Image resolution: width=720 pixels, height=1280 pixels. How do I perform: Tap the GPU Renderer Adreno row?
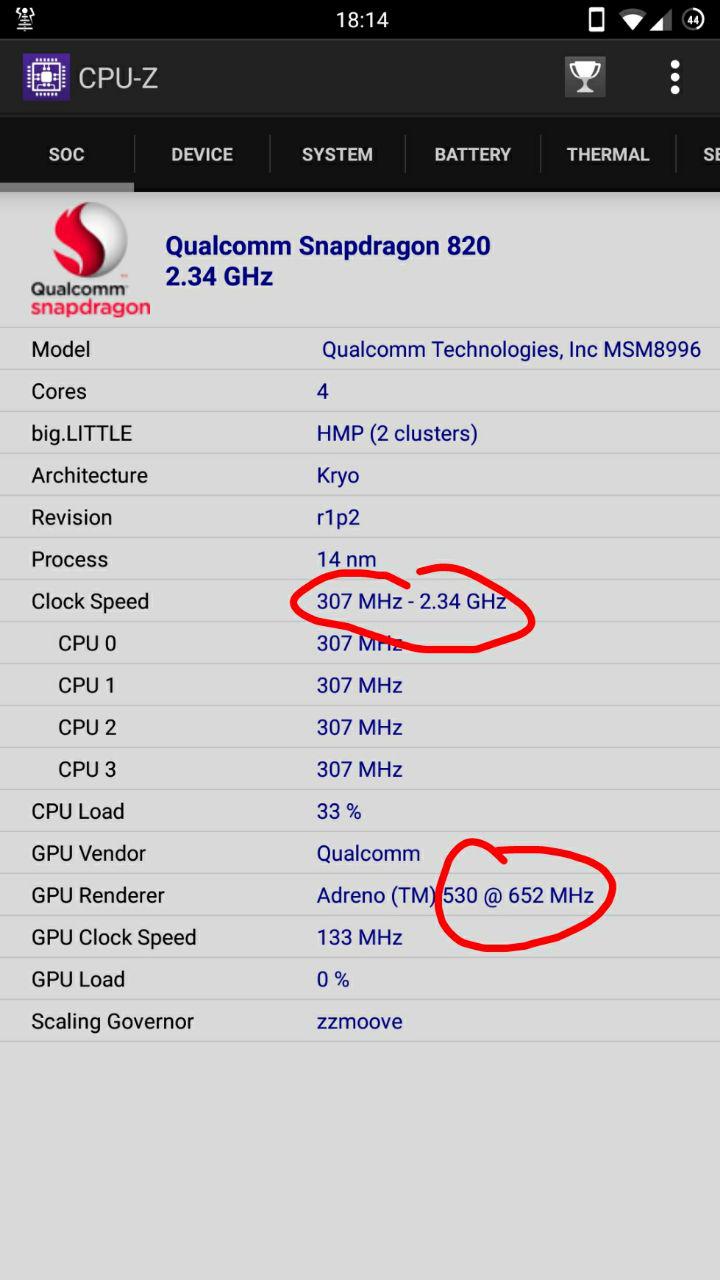tap(360, 895)
